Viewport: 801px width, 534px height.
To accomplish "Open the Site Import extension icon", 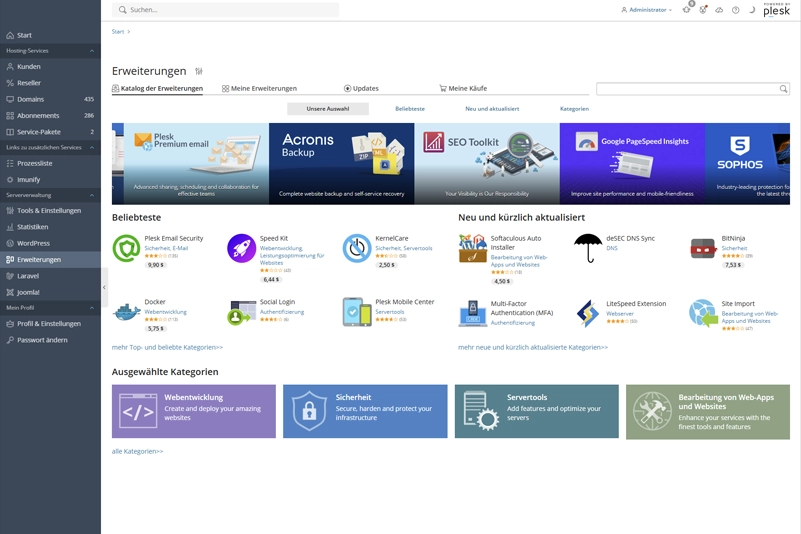I will click(703, 313).
